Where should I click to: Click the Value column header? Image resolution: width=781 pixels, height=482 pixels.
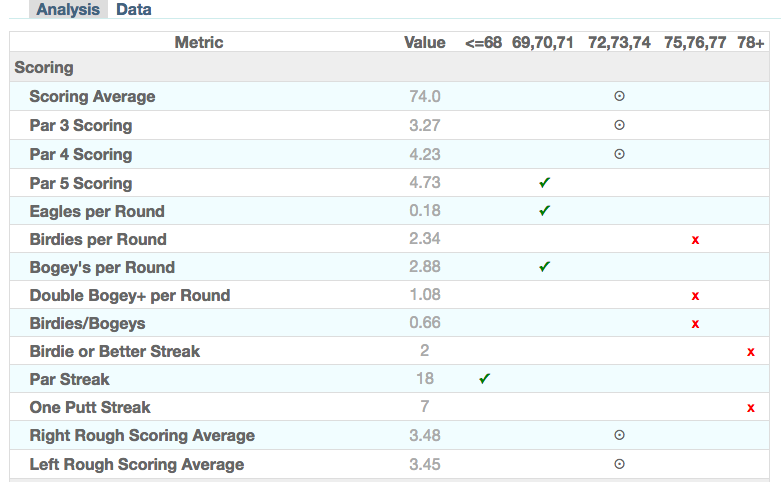pos(424,42)
